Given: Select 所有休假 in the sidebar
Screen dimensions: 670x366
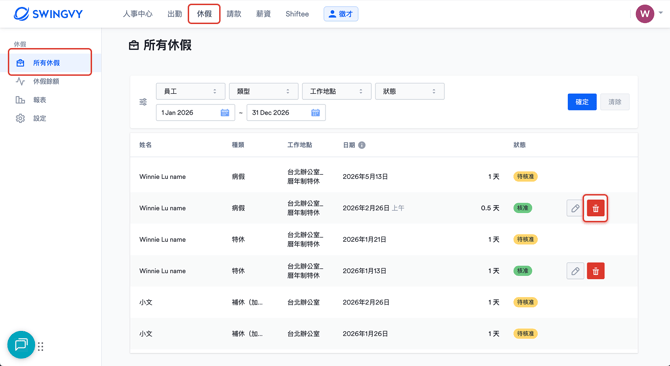Looking at the screenshot, I should (50, 63).
